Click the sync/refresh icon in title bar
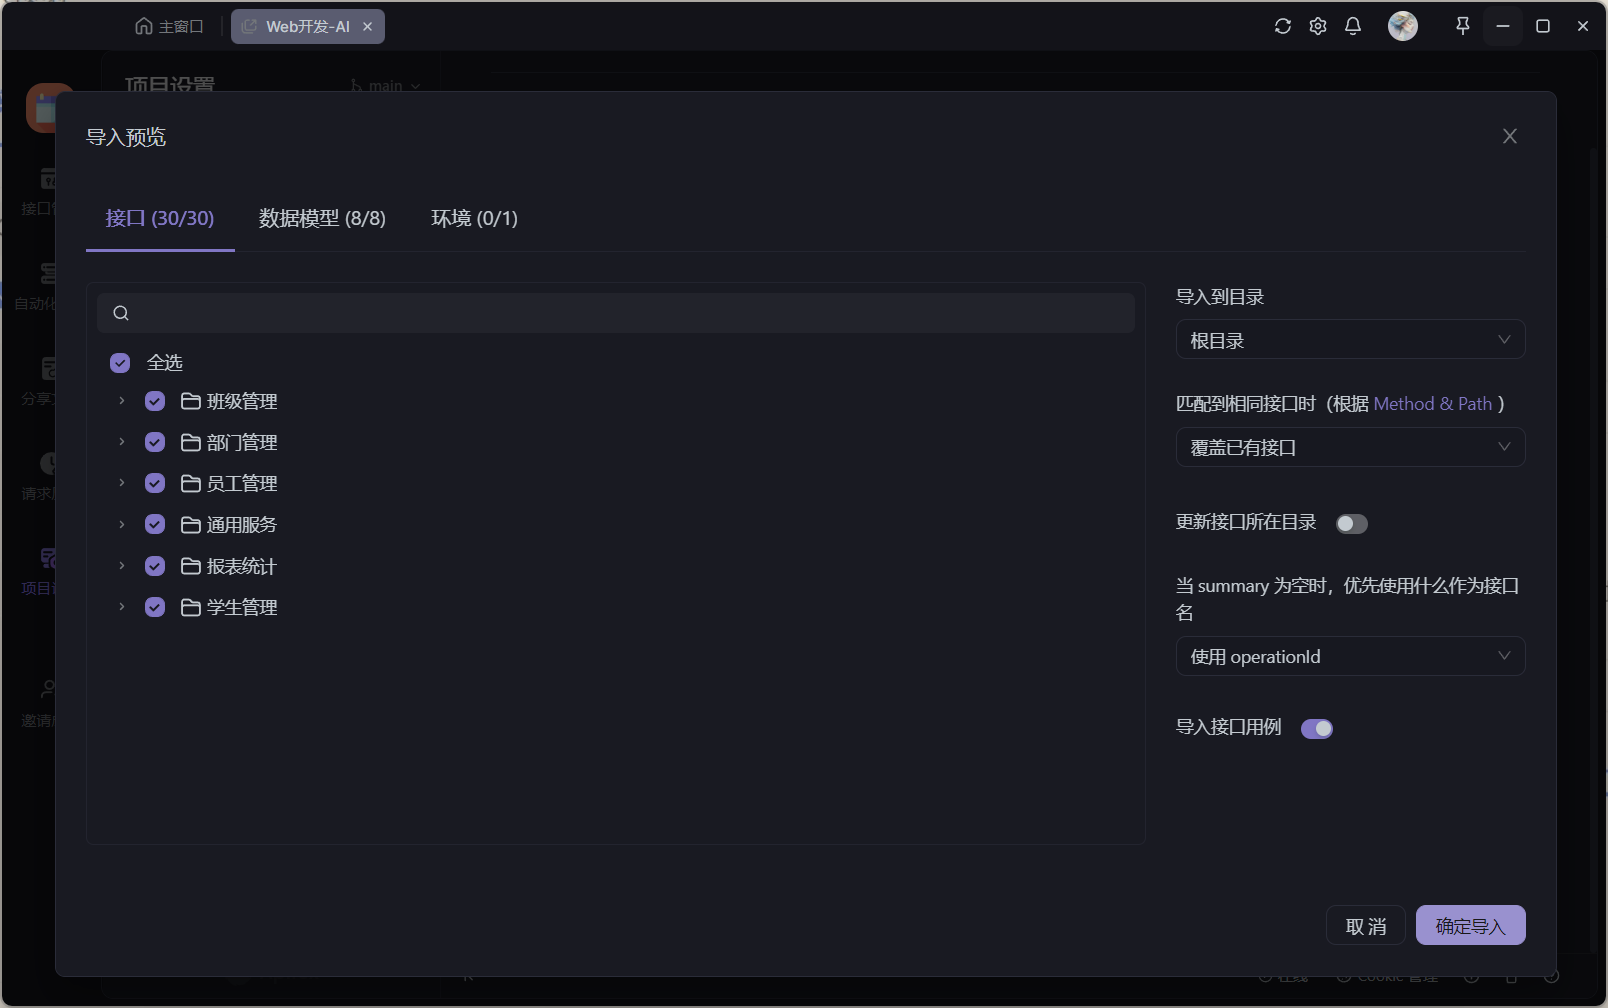1608x1008 pixels. pos(1282,26)
